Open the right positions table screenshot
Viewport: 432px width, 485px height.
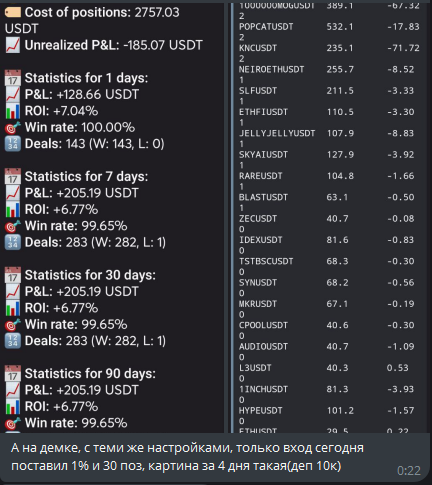(x=329, y=218)
